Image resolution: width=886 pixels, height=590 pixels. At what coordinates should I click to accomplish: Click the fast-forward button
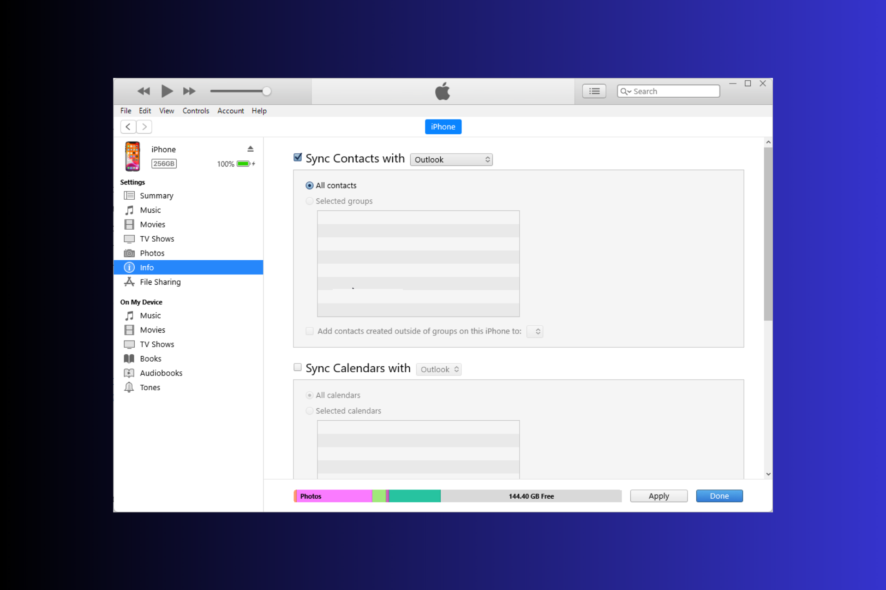click(x=189, y=91)
